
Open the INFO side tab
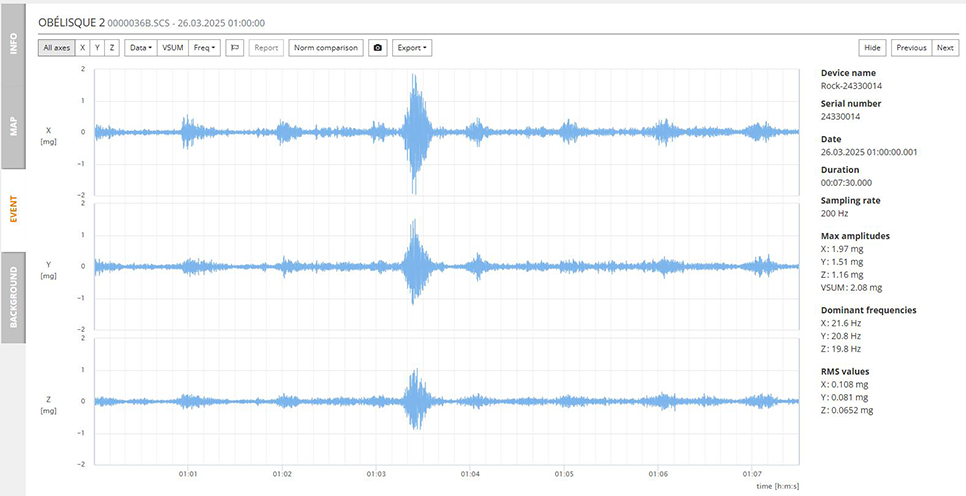pyautogui.click(x=13, y=44)
